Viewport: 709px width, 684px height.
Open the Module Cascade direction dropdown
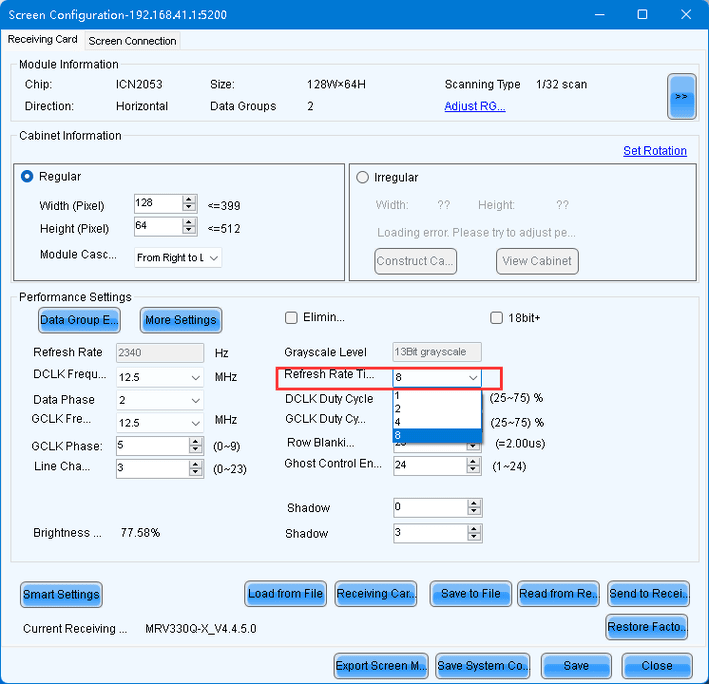(178, 258)
